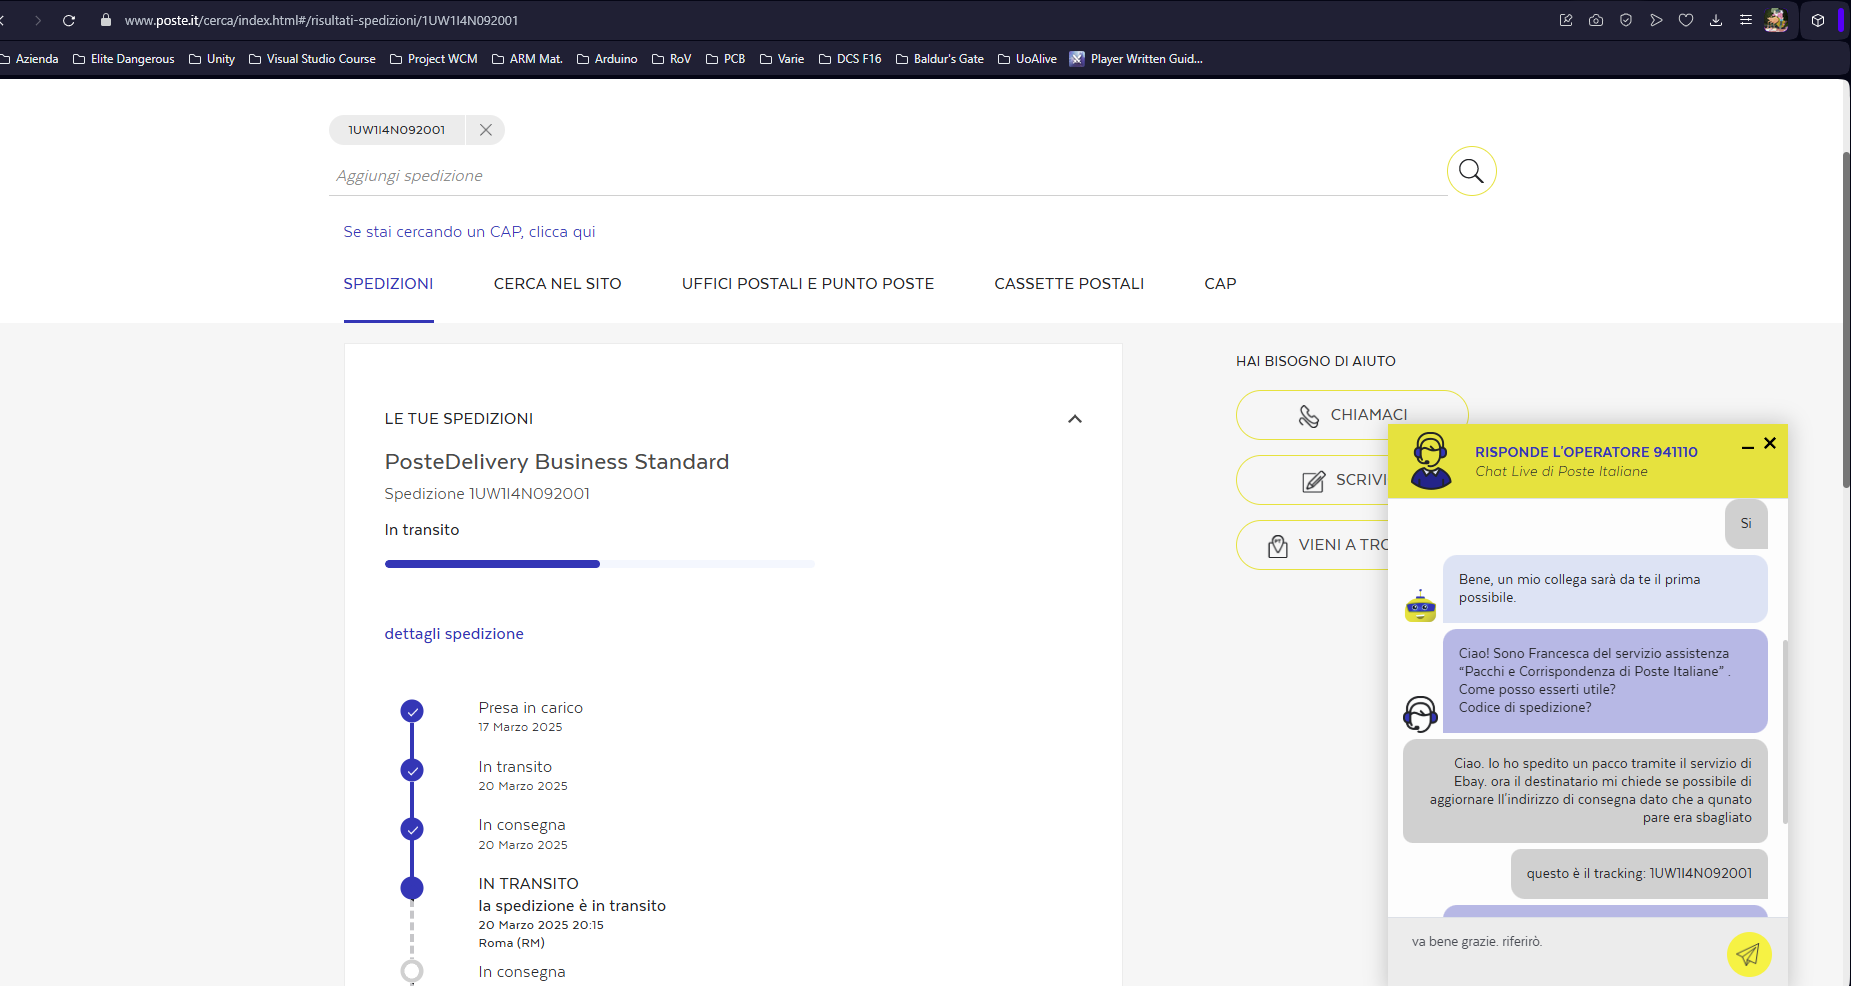Viewport: 1851px width, 986px height.
Task: Click the pending In consegna empty marker
Action: (x=412, y=971)
